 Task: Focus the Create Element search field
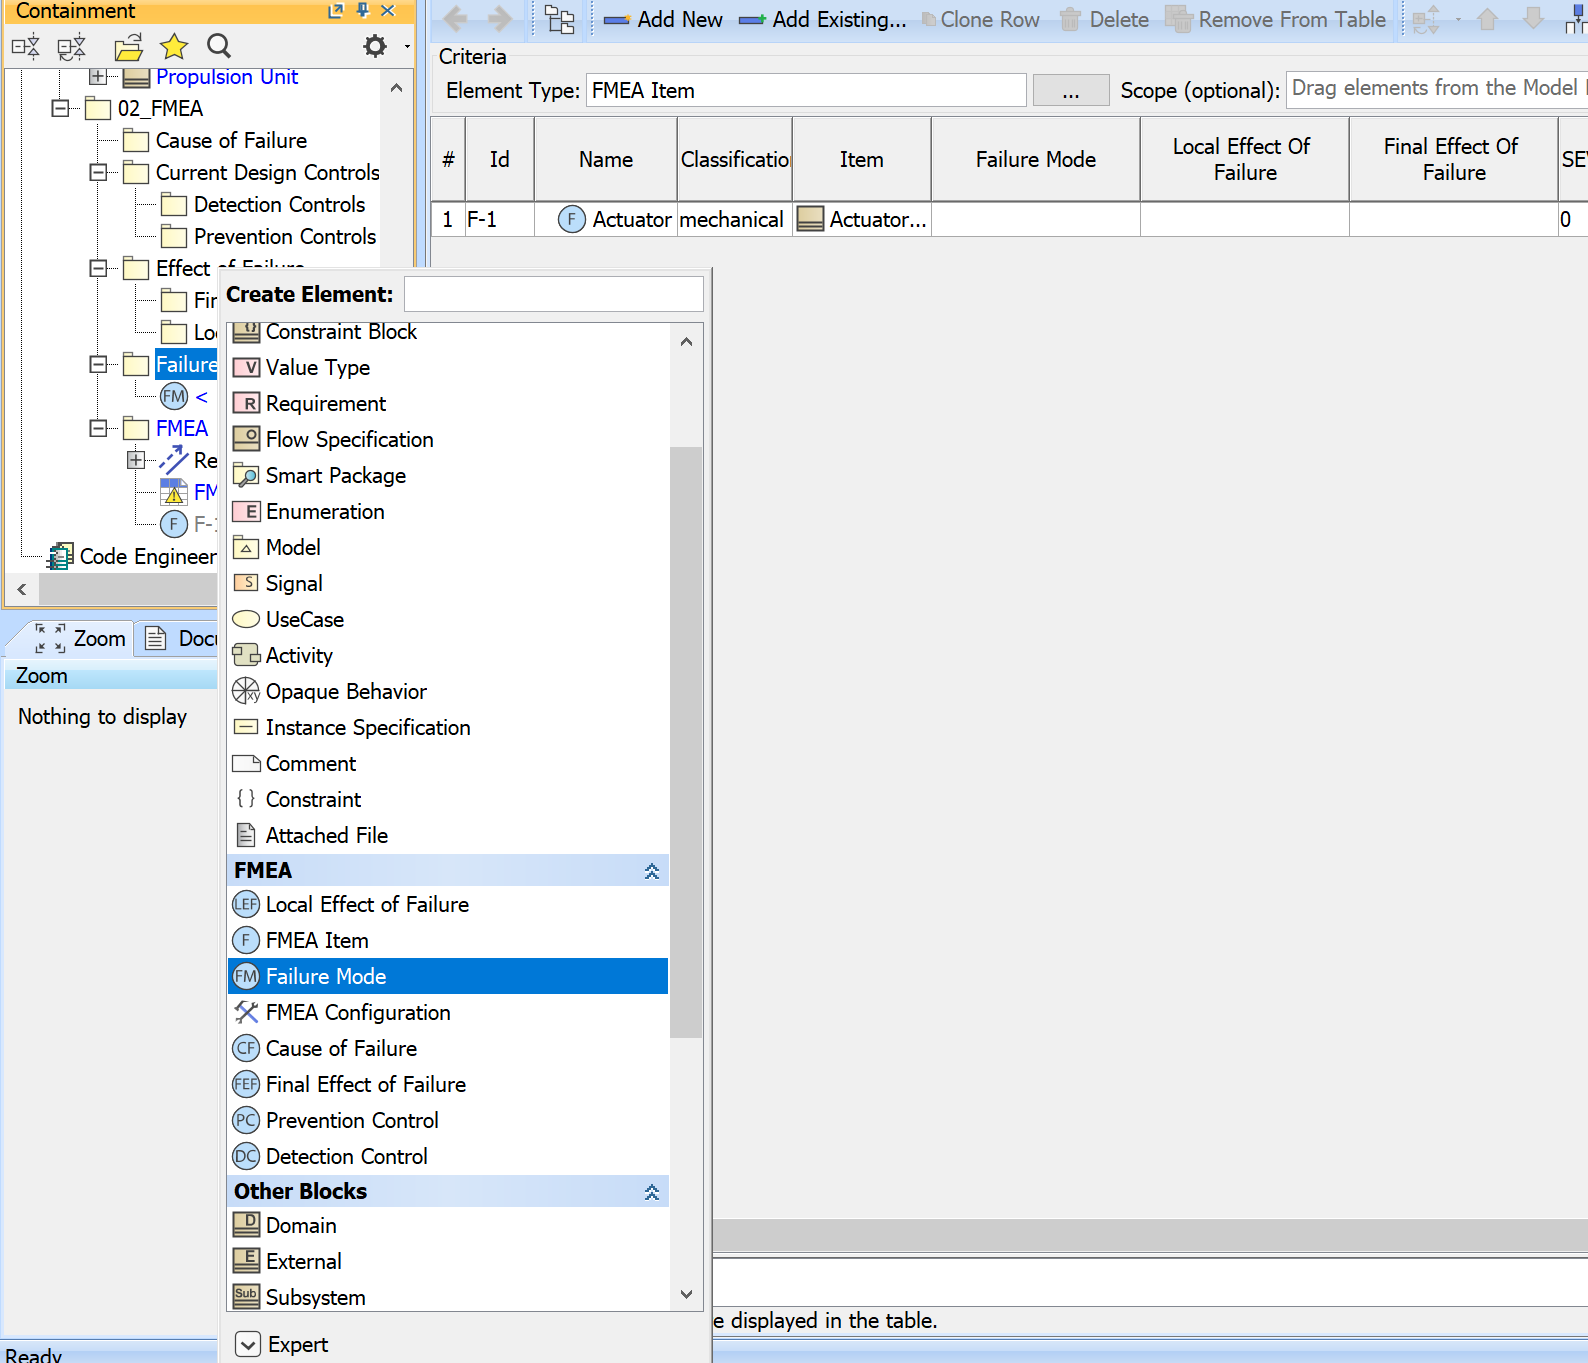point(554,295)
